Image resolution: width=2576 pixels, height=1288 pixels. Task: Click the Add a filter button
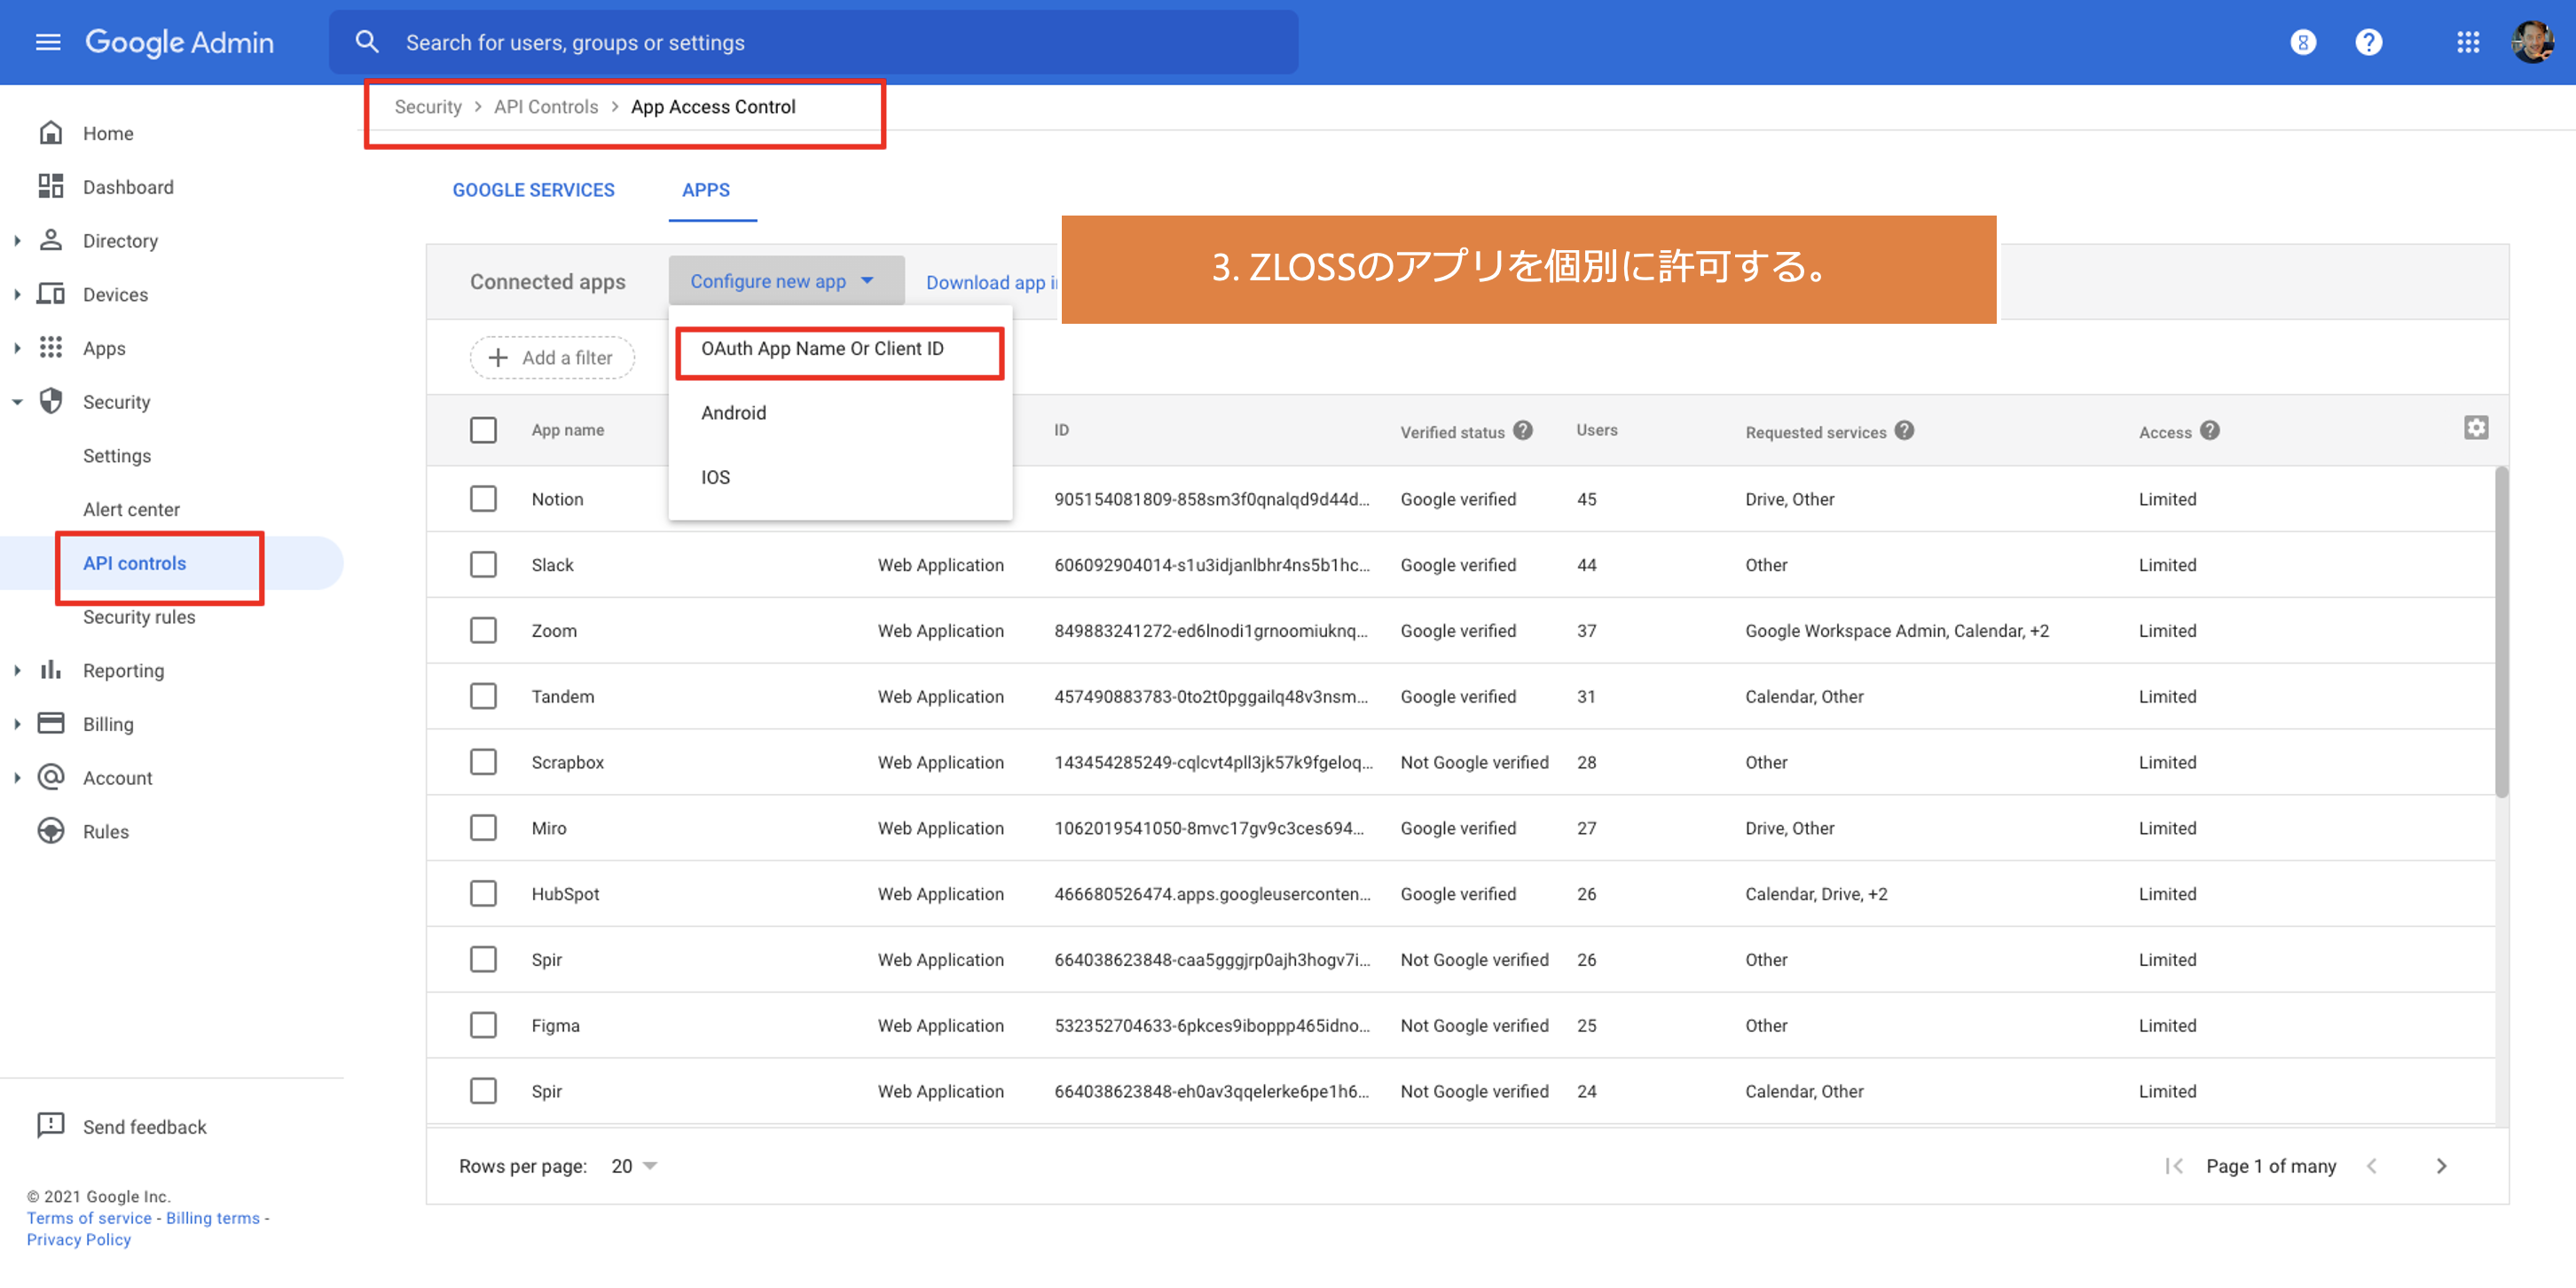(552, 358)
